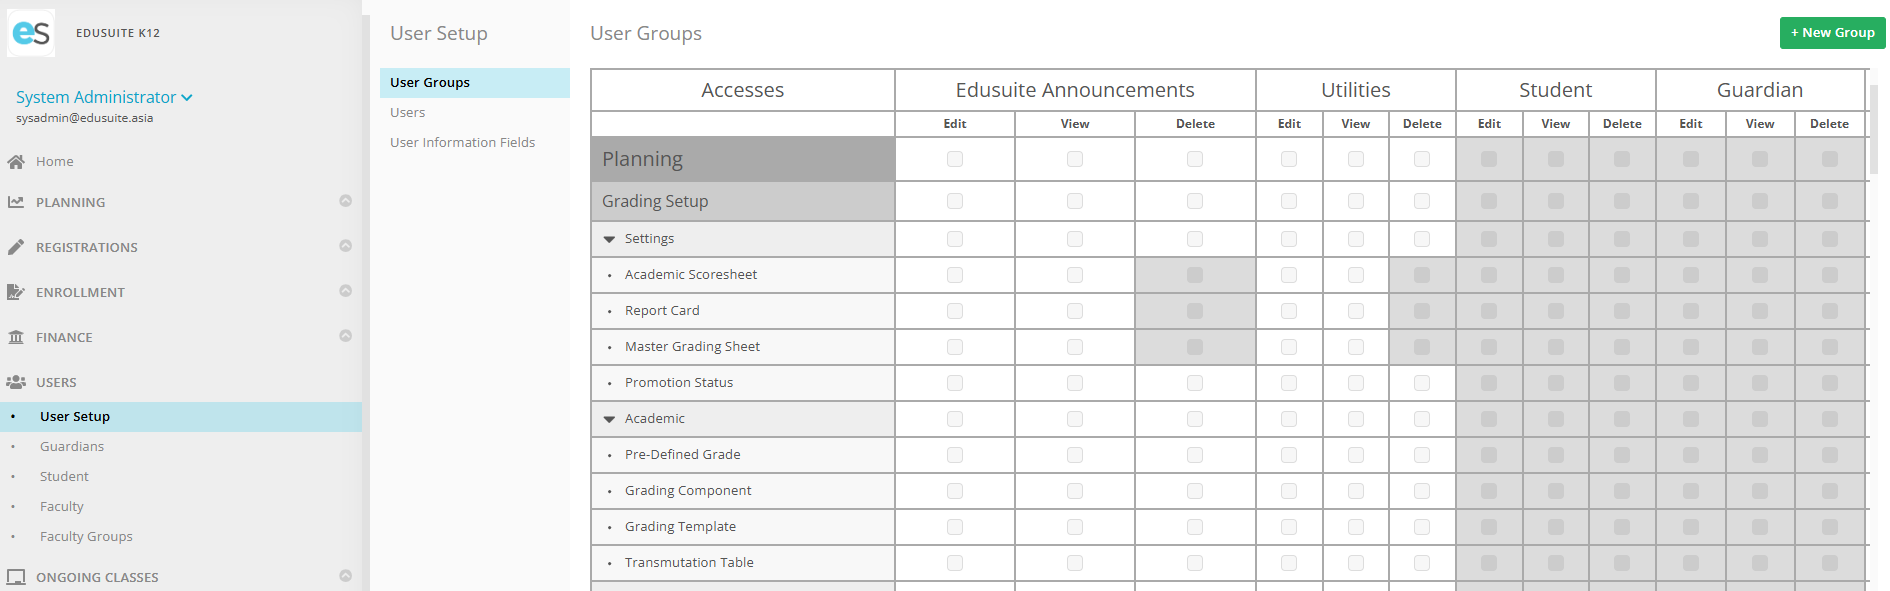
Task: Click the Planning chart icon in sidebar
Action: [16, 202]
